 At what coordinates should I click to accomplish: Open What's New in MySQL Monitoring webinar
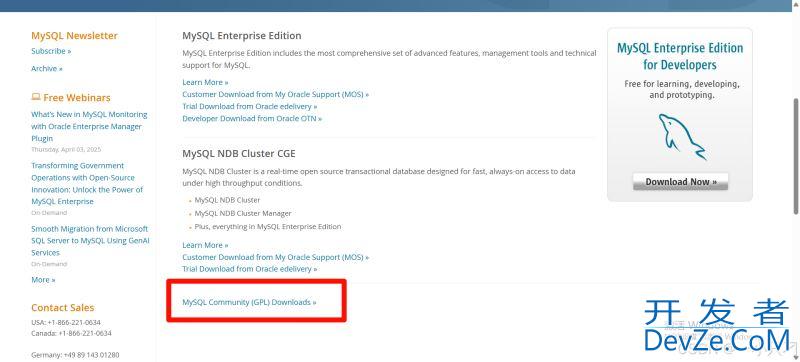click(x=89, y=126)
